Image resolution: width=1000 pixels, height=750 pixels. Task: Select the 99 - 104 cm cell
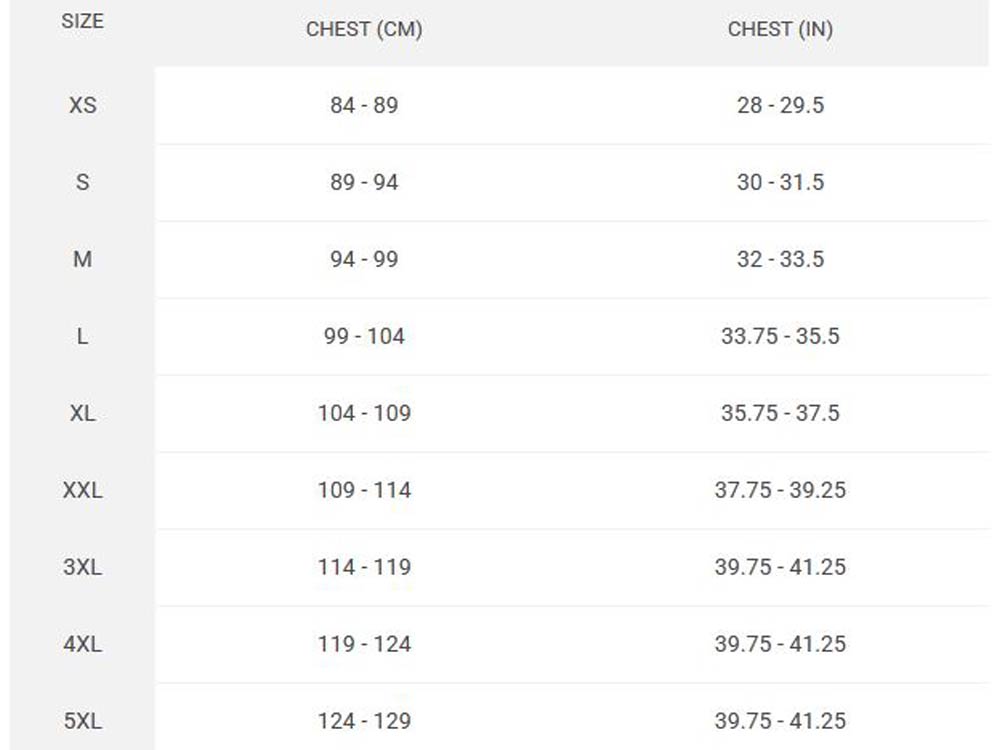click(x=364, y=336)
